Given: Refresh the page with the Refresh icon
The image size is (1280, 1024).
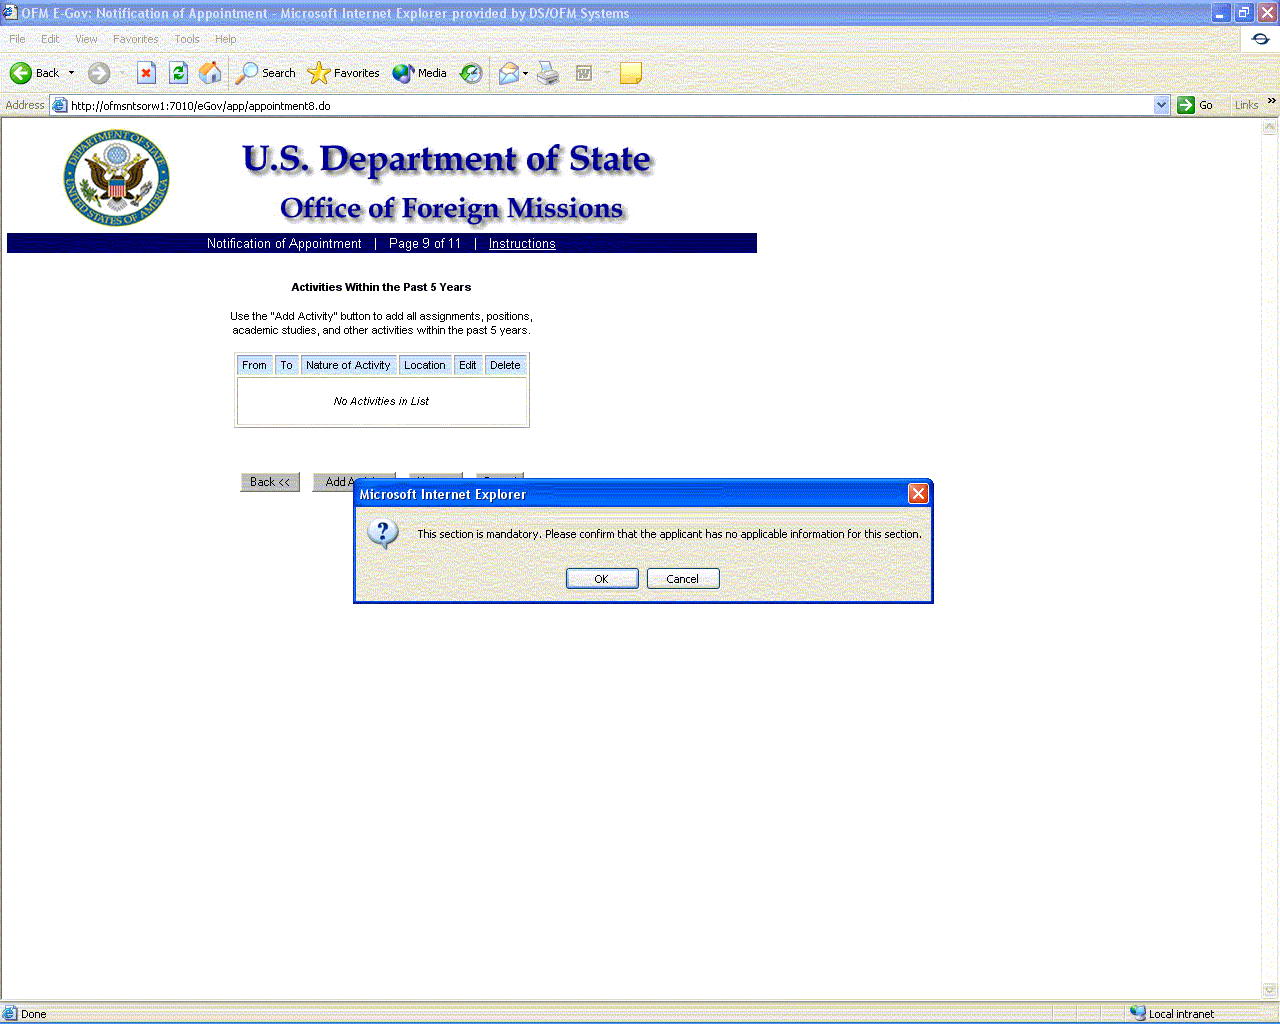Looking at the screenshot, I should [x=178, y=73].
